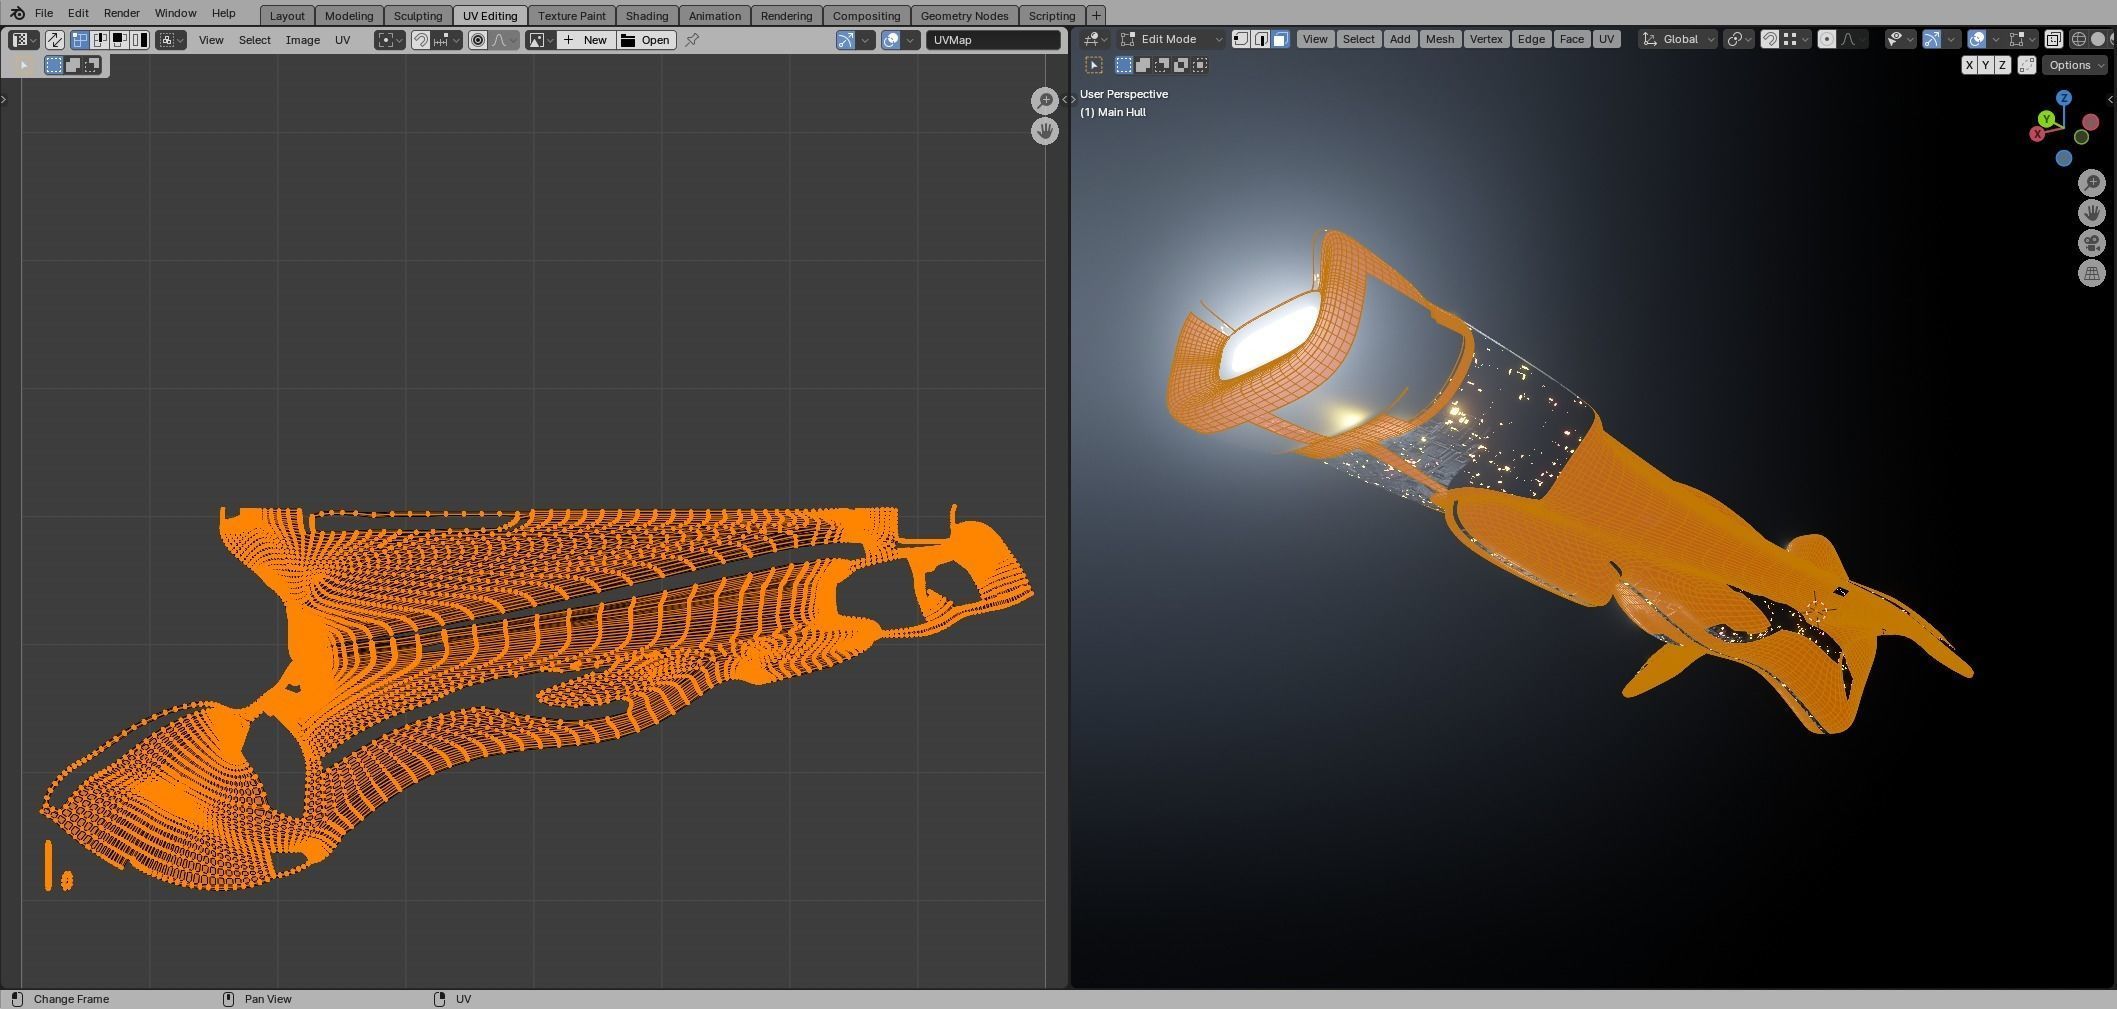Browse images to link in UV editor
This screenshot has height=1009, width=2117.
[x=541, y=40]
